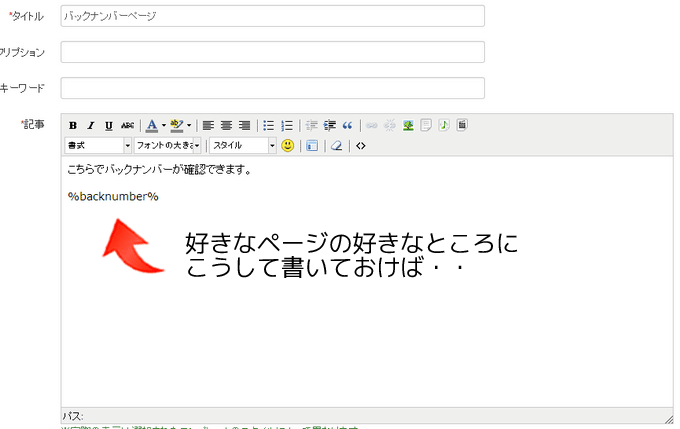Insert a bulleted list

(268, 126)
